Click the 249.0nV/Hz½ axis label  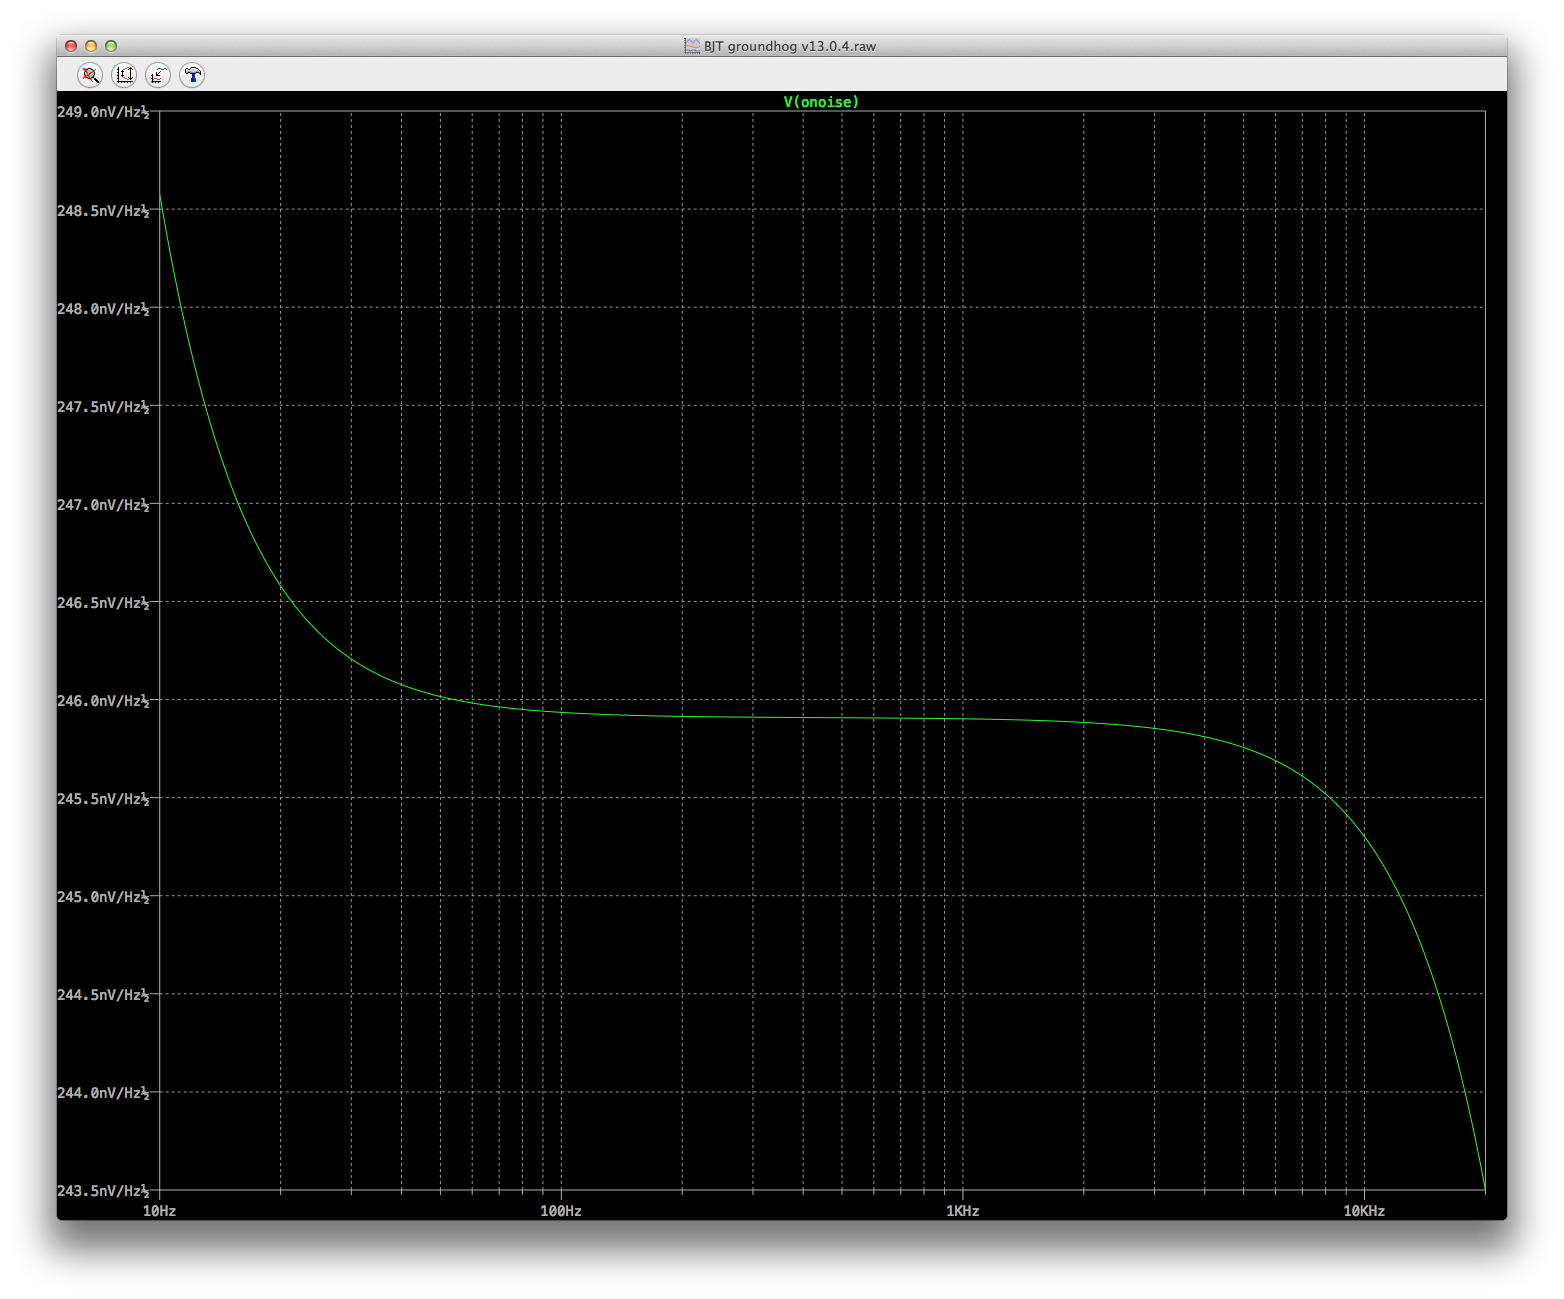click(103, 112)
